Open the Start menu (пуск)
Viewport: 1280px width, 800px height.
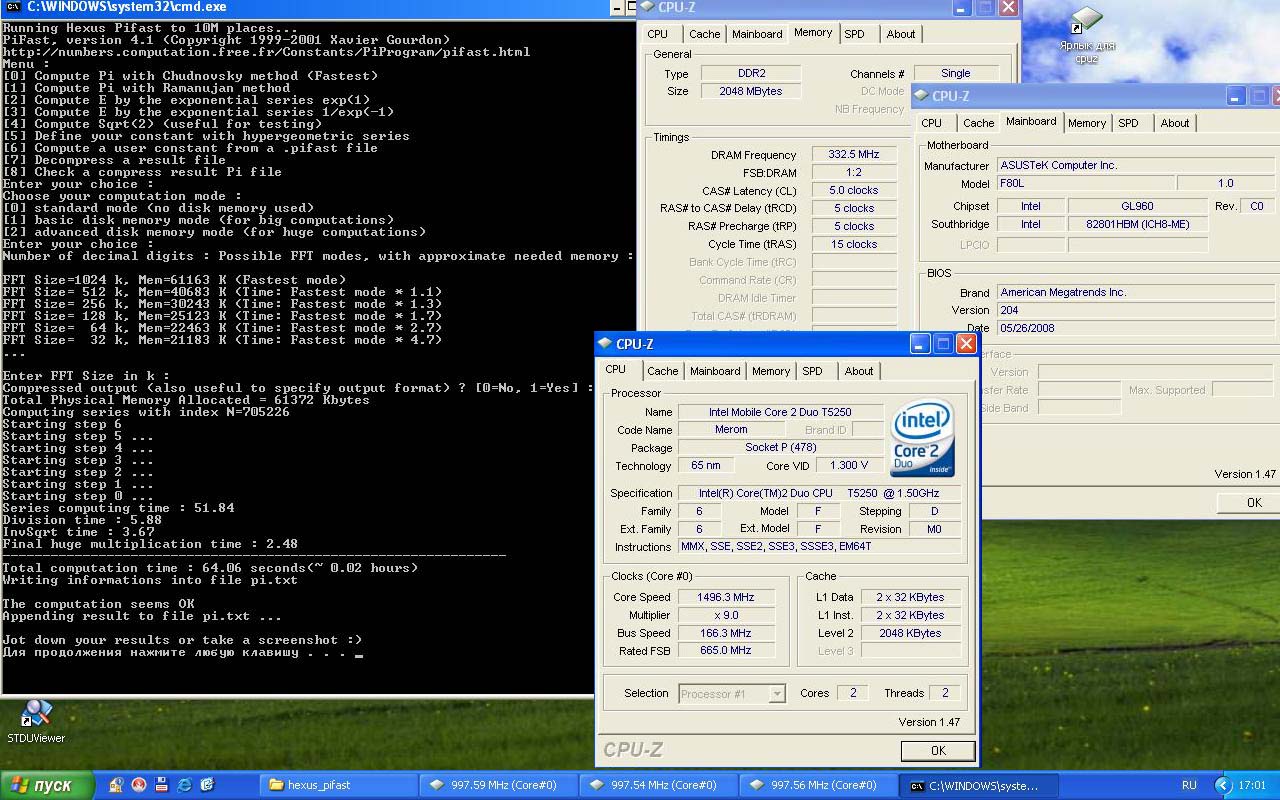point(47,785)
